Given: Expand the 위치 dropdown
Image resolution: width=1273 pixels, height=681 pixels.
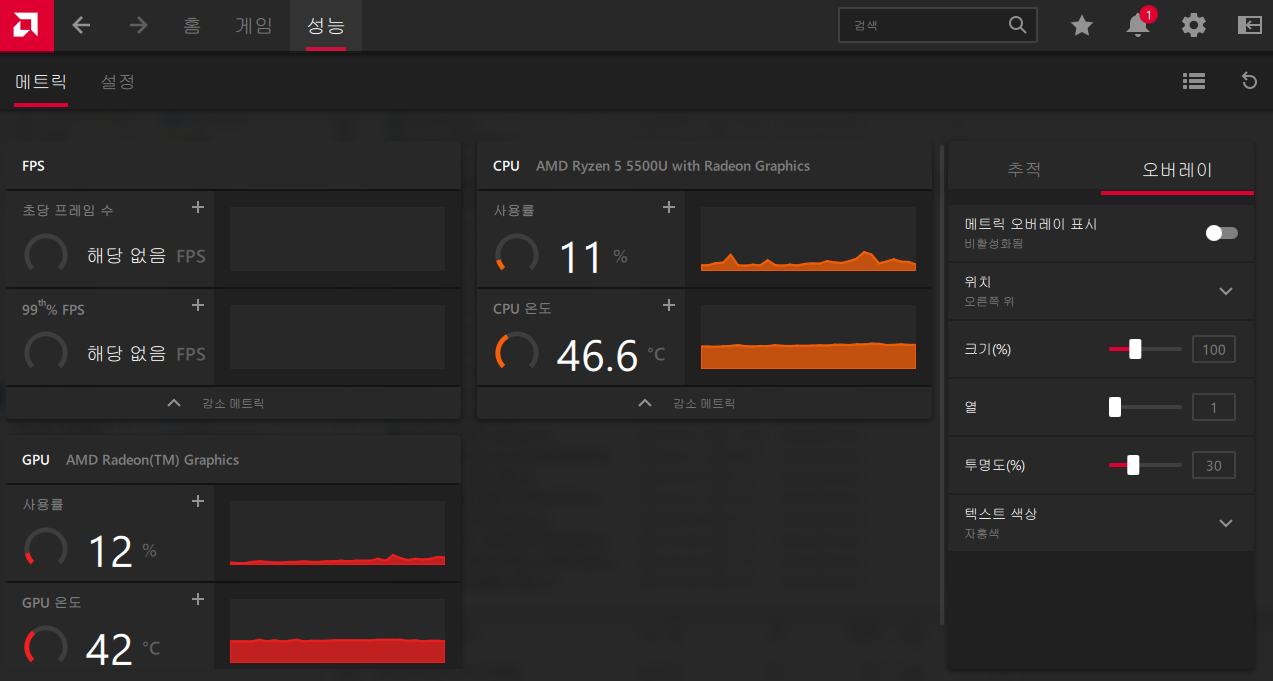Looking at the screenshot, I should (1226, 291).
